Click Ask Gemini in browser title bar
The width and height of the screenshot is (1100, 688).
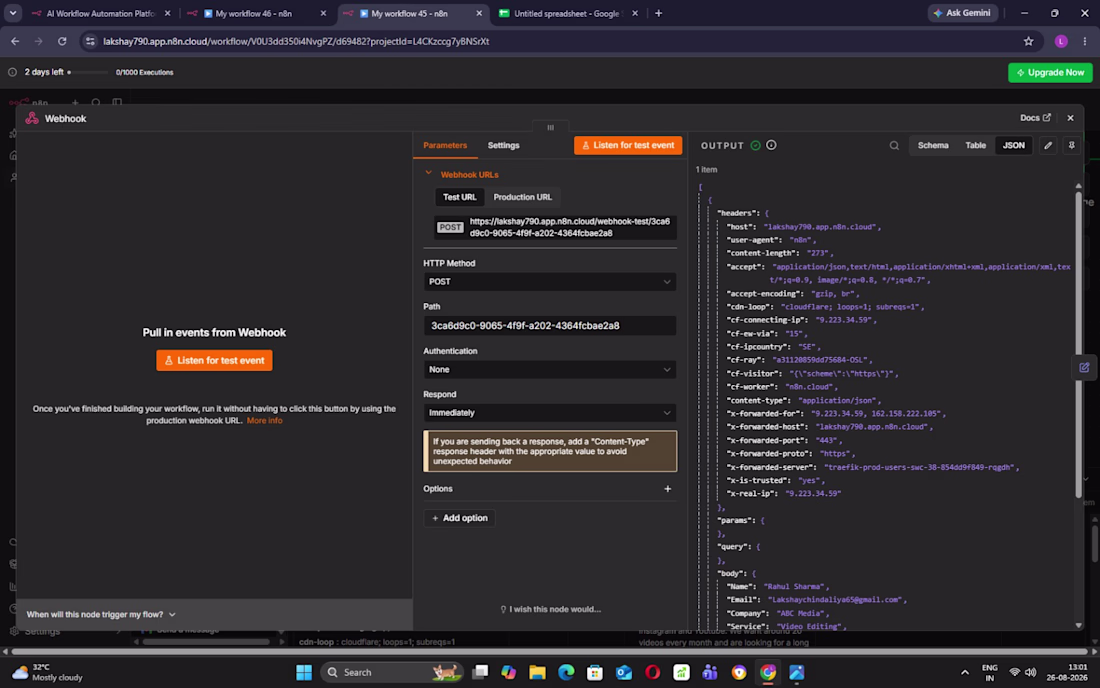pyautogui.click(x=962, y=13)
